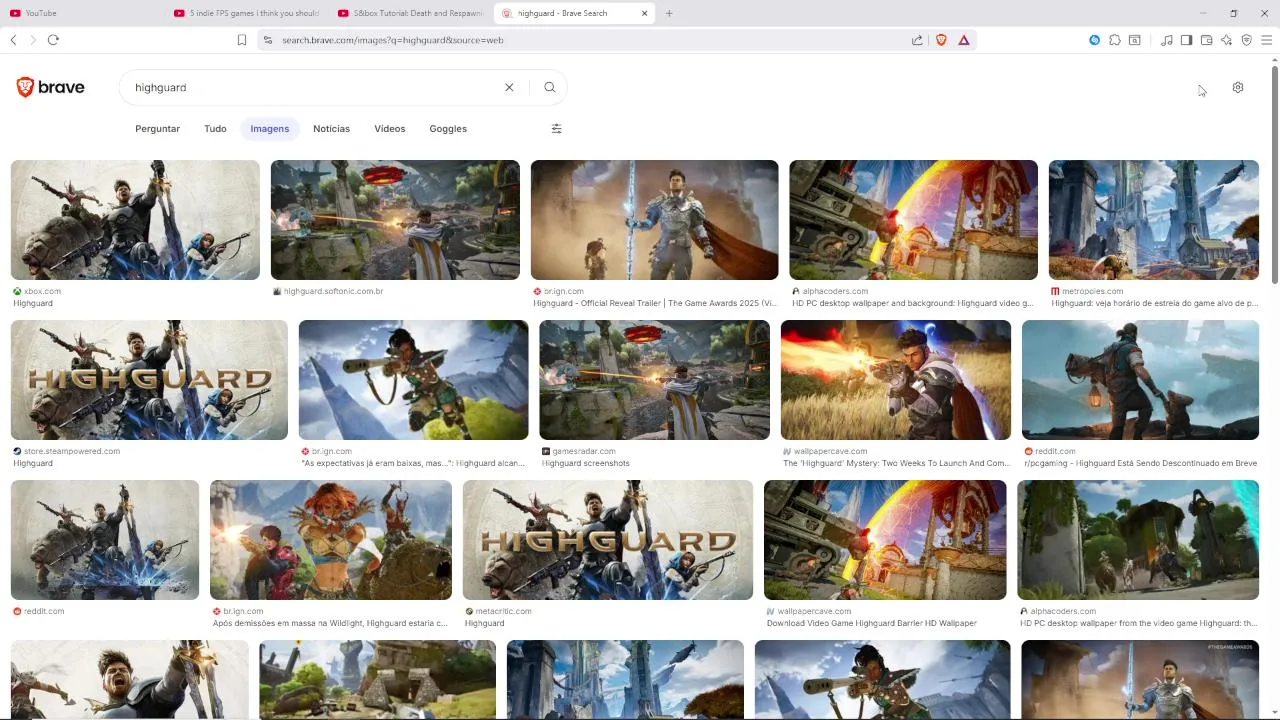1280x720 pixels.
Task: Switch to S&box Tutorial tab
Action: tap(410, 13)
